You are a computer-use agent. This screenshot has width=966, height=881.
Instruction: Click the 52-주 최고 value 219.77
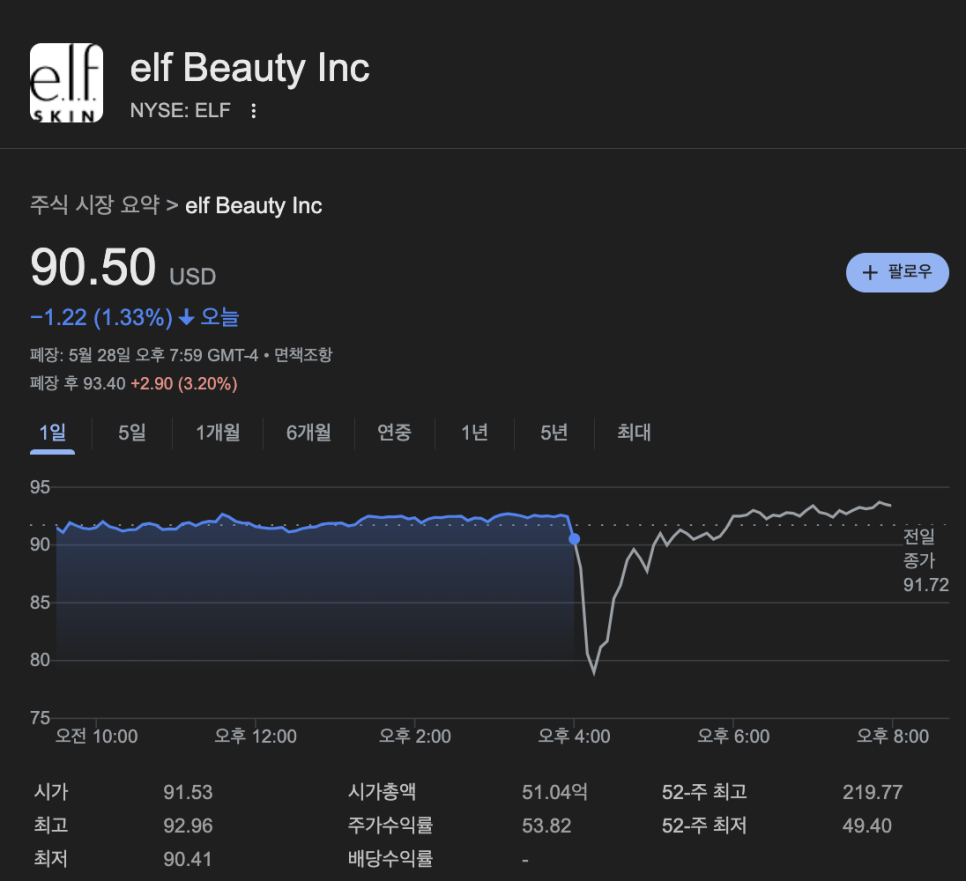click(x=872, y=792)
